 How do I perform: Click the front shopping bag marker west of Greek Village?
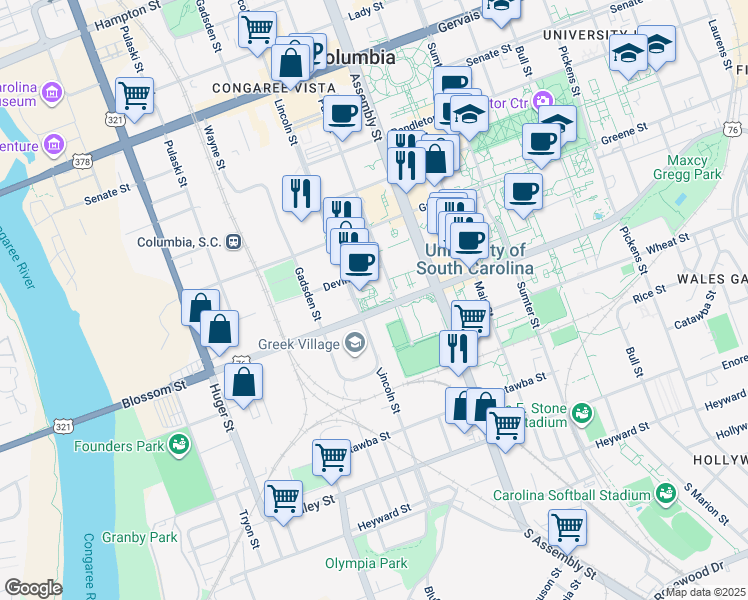coord(219,329)
